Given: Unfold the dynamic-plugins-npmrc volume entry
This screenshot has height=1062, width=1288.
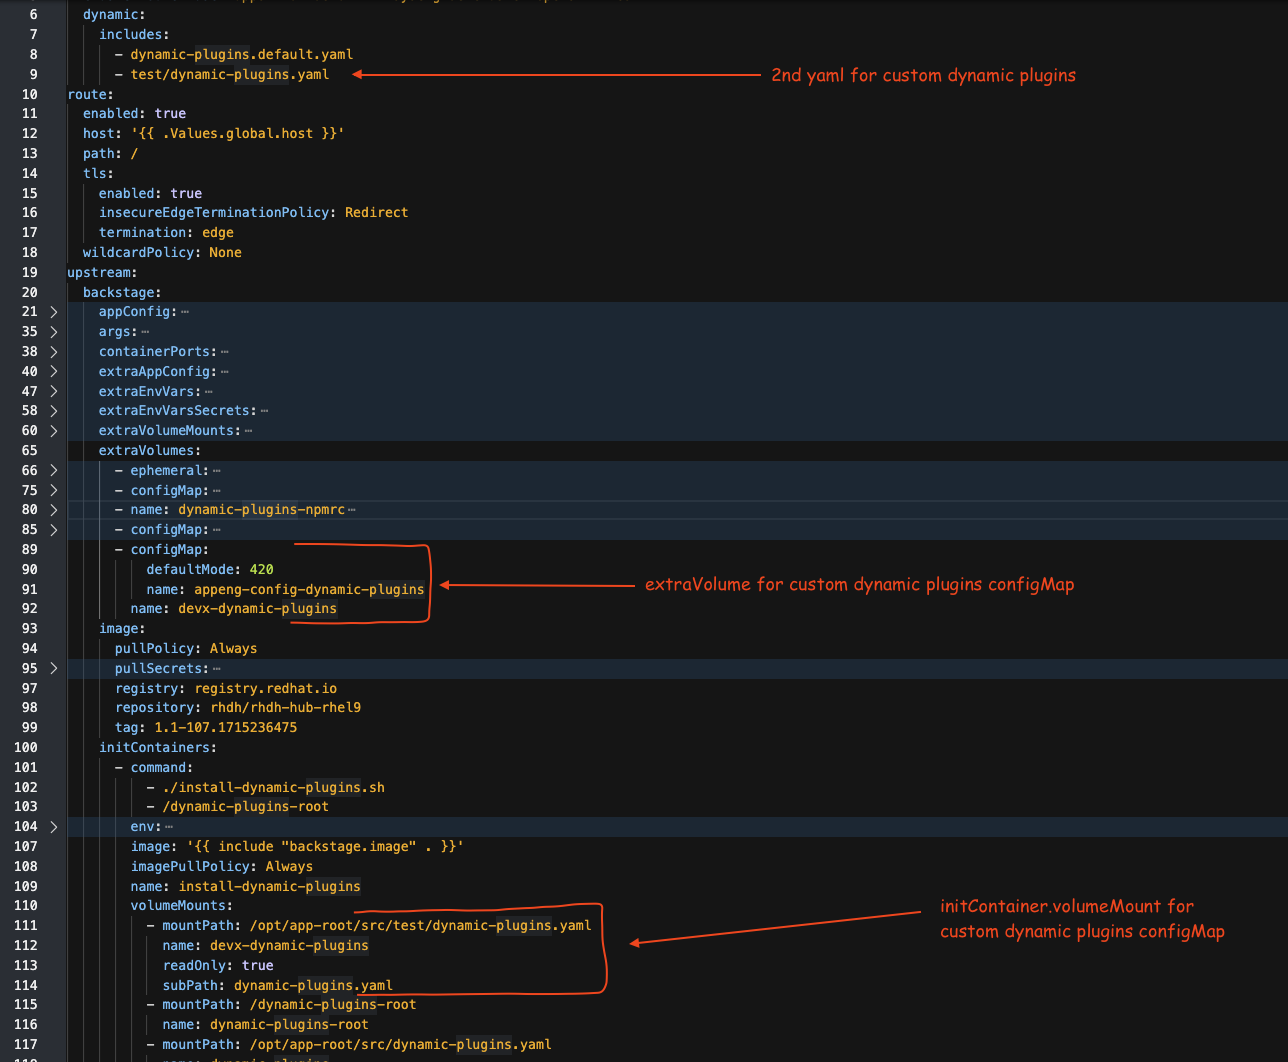Looking at the screenshot, I should click(54, 510).
